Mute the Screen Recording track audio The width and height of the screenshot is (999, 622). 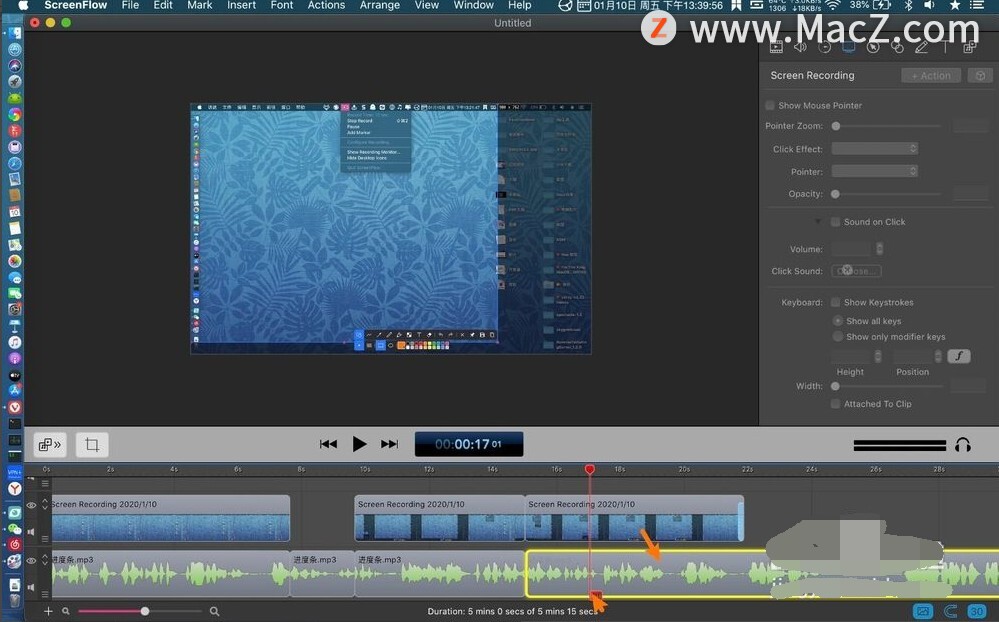[x=31, y=532]
